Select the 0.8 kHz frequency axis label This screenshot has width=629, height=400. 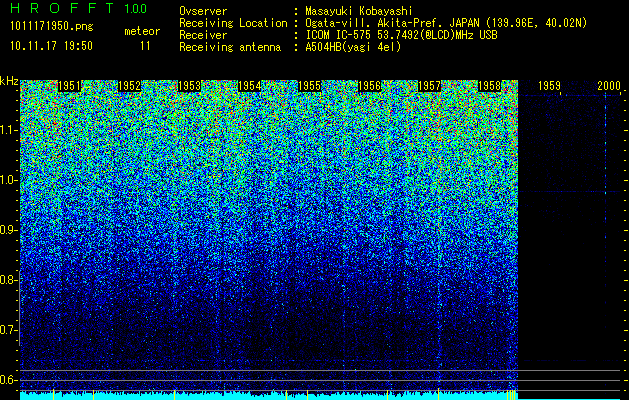9,280
